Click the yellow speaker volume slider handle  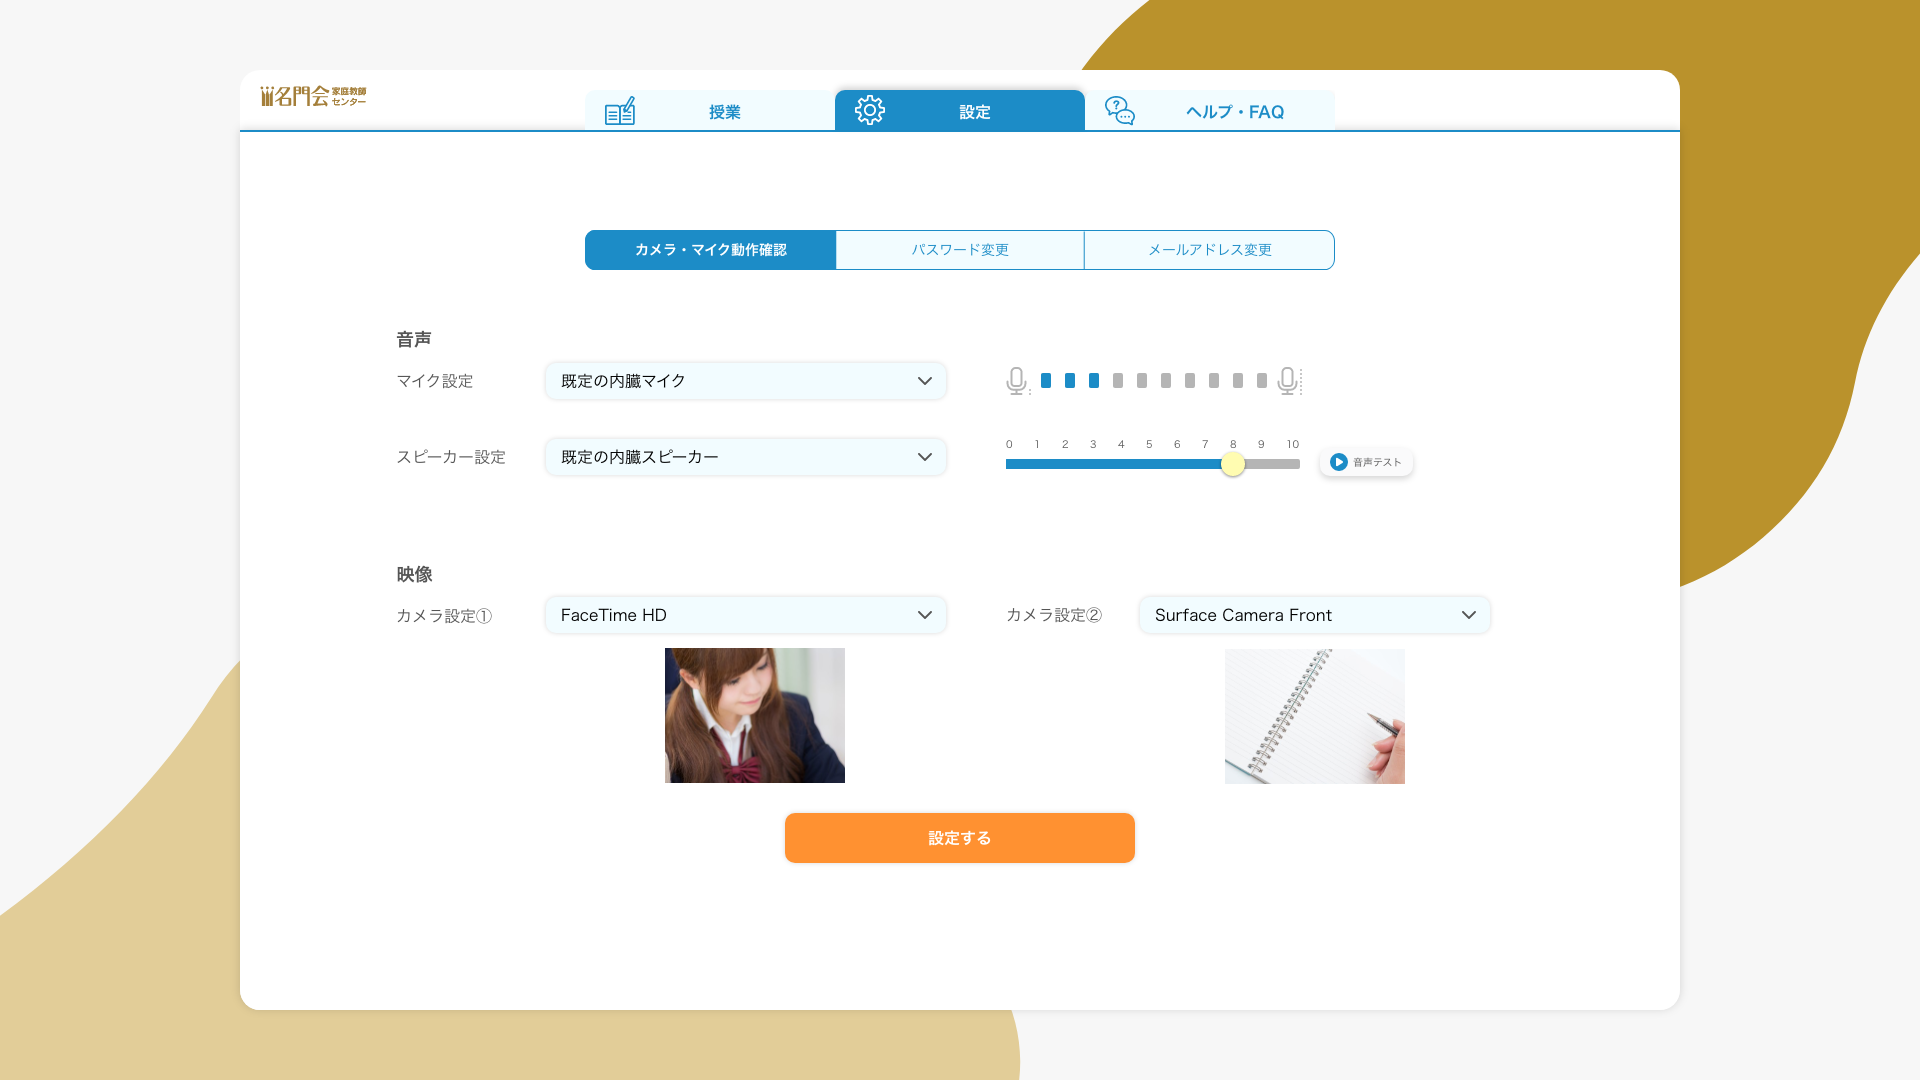(x=1233, y=464)
